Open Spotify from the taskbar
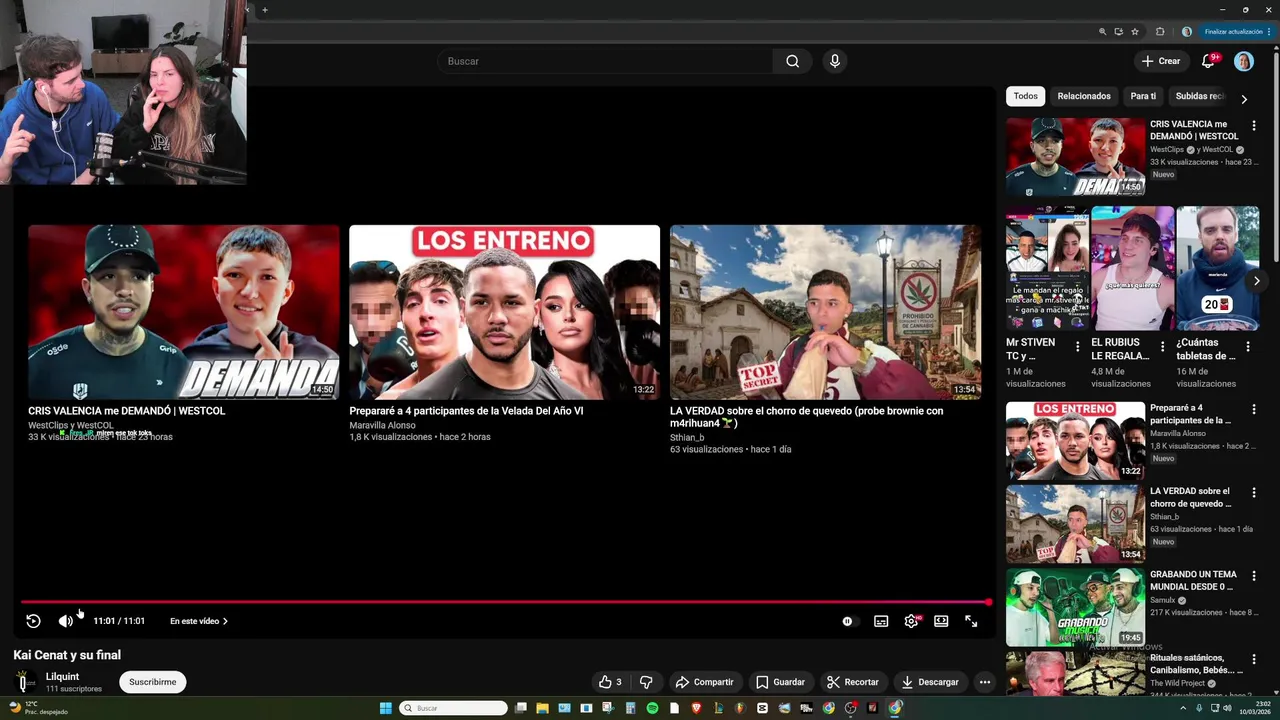This screenshot has width=1280, height=720. pos(652,708)
